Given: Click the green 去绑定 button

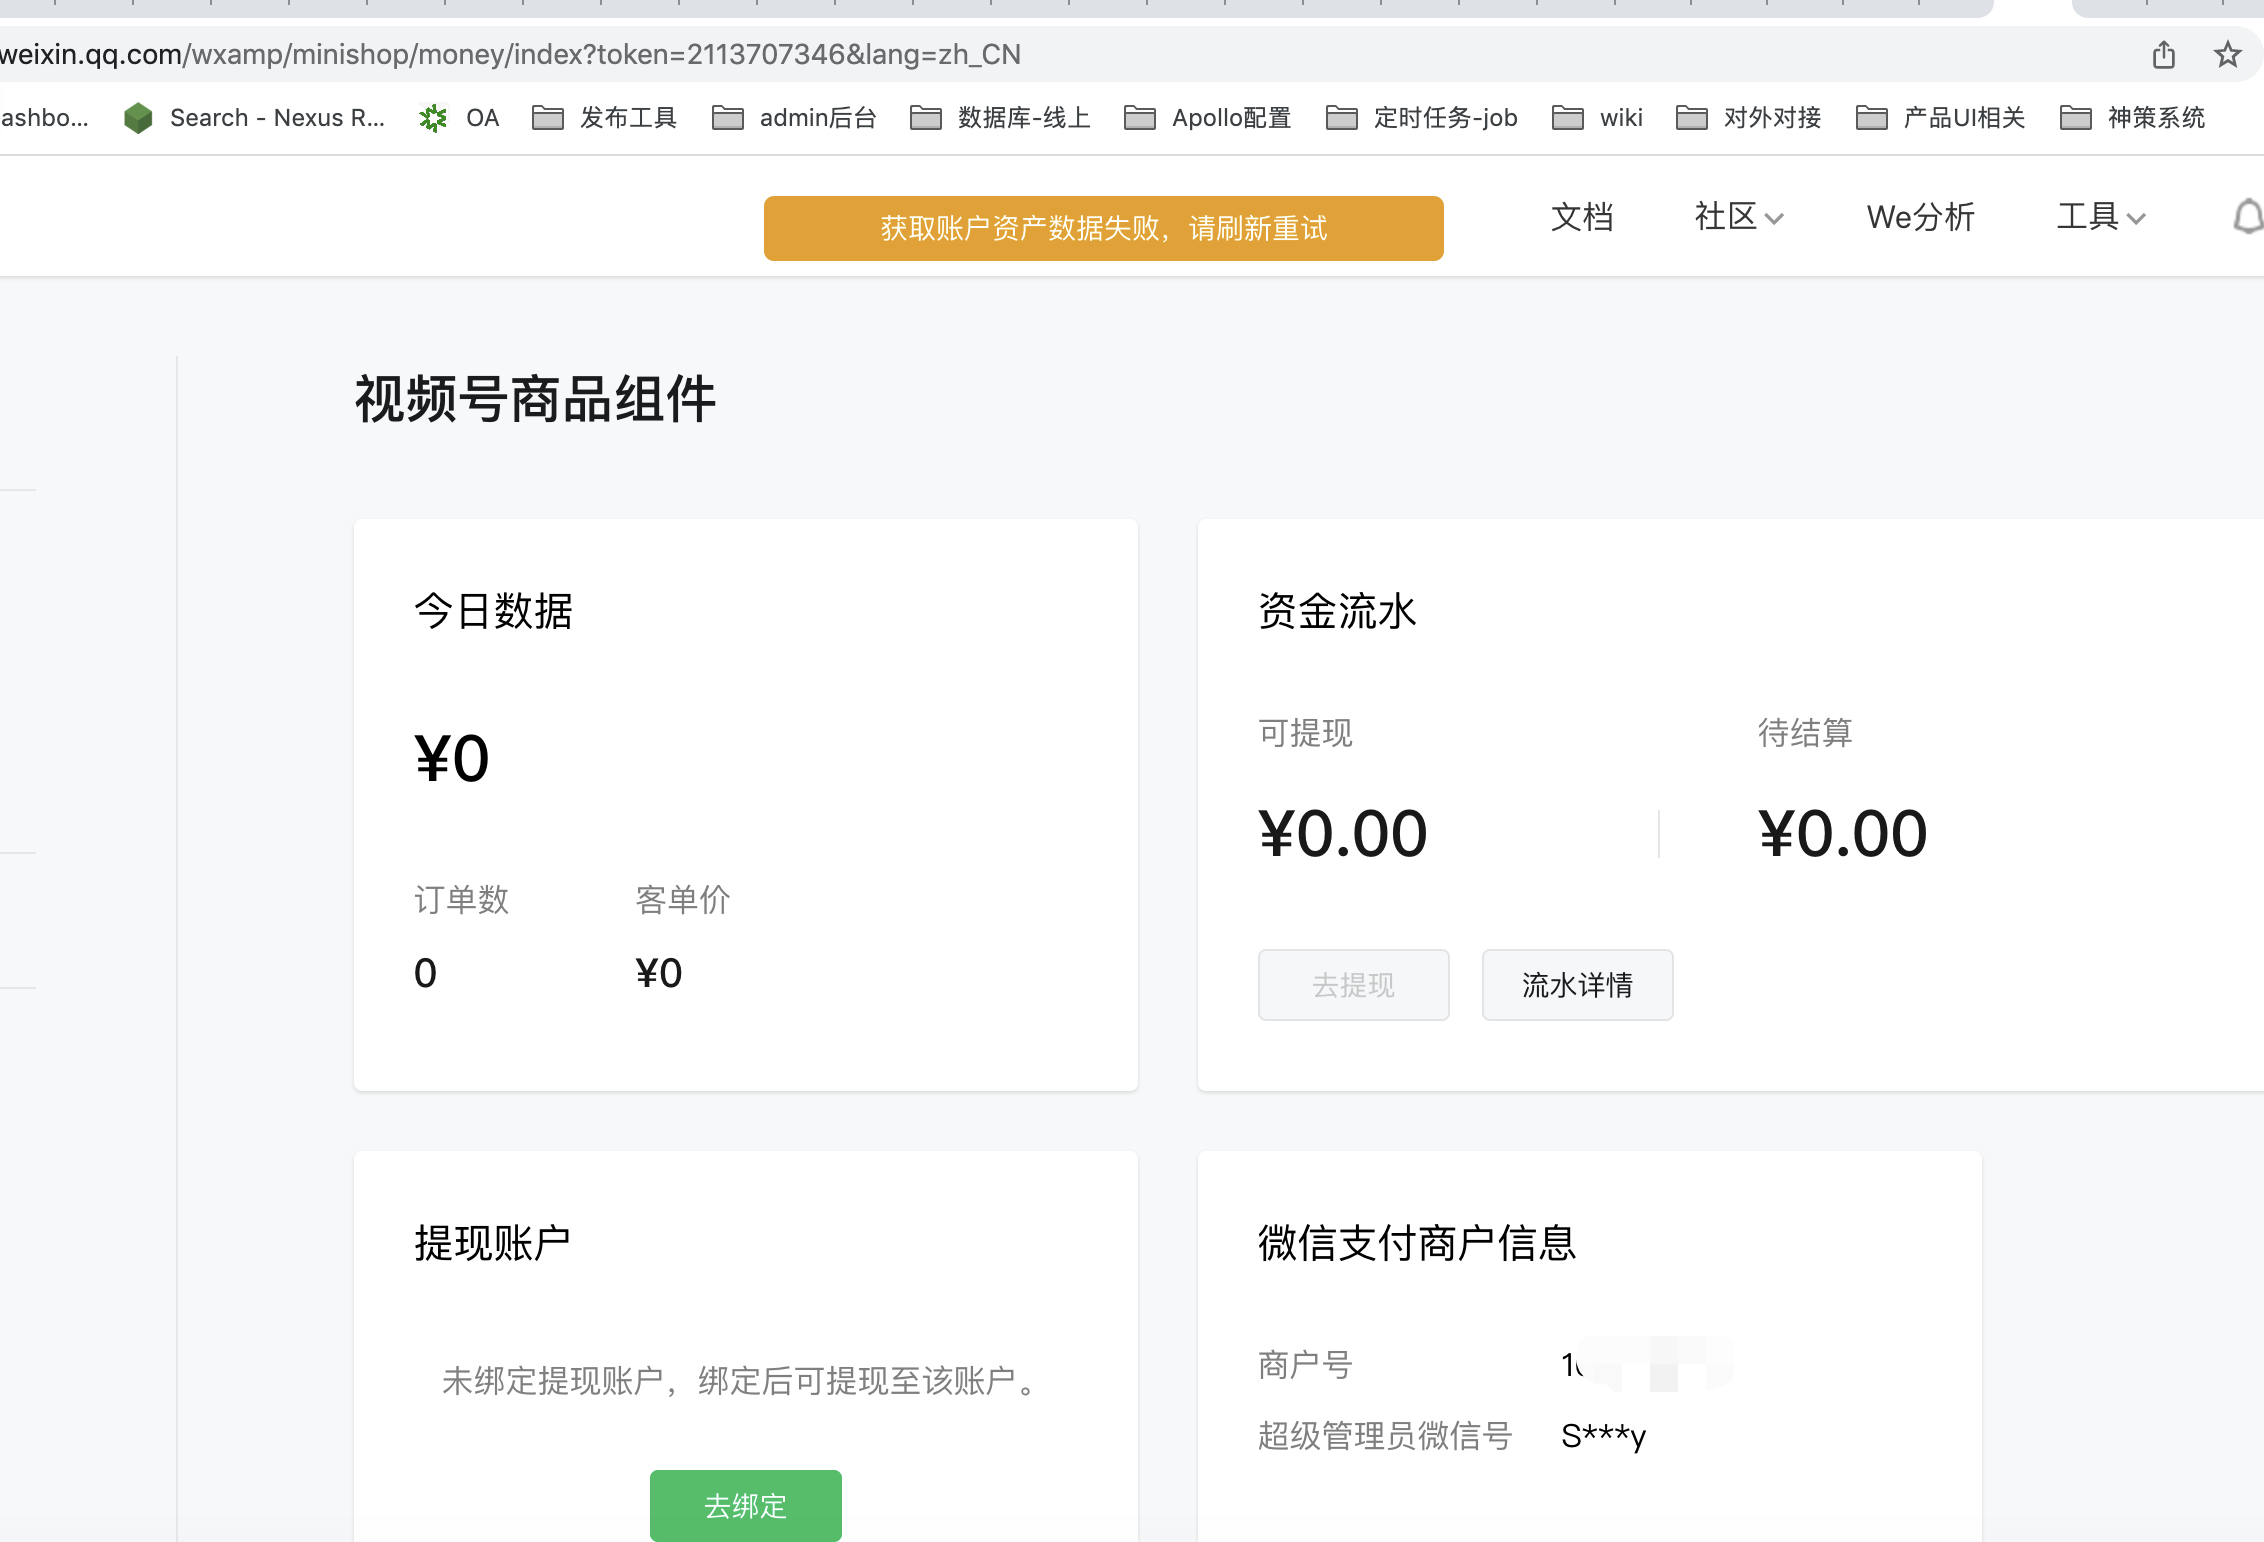Looking at the screenshot, I should 745,1505.
